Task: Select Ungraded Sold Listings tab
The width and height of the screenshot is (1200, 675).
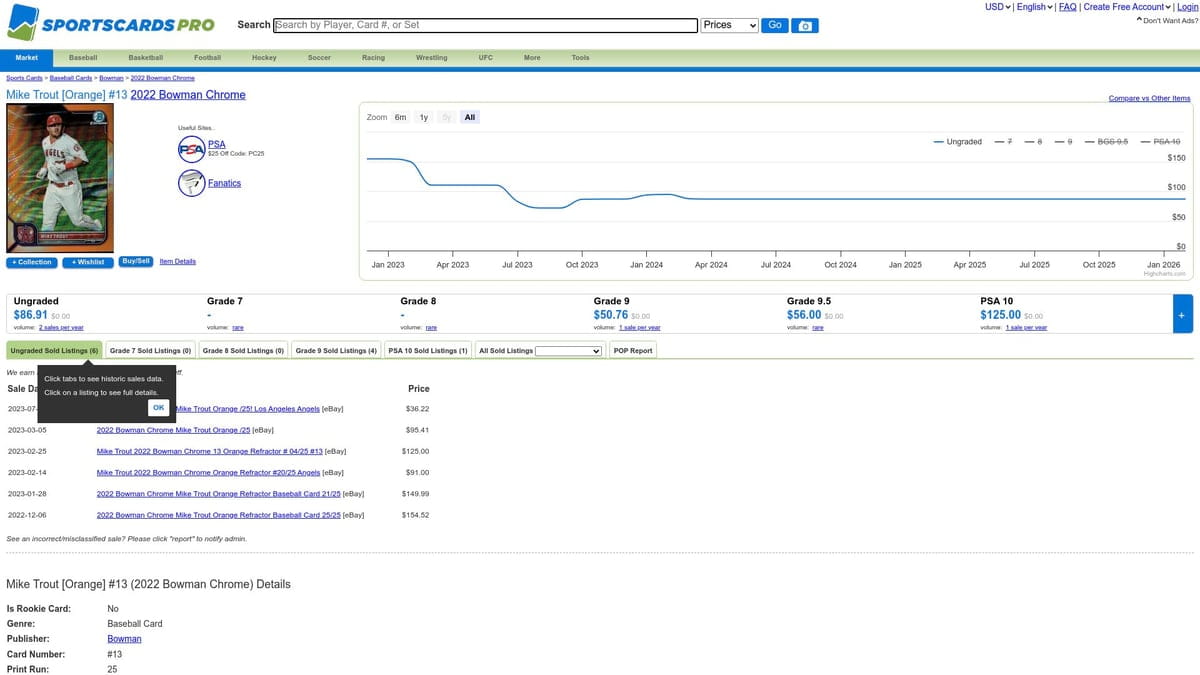Action: [54, 351]
